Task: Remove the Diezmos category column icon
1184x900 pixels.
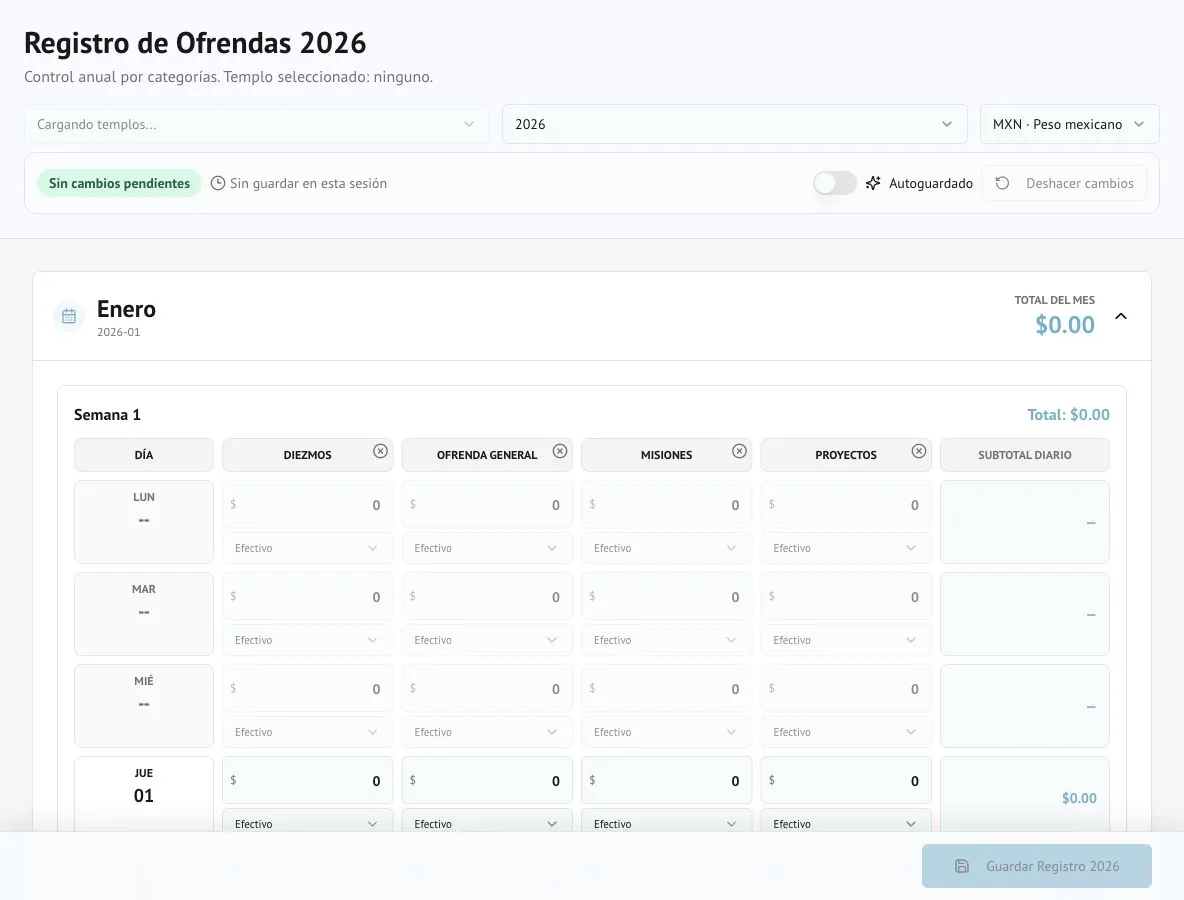Action: pyautogui.click(x=381, y=451)
